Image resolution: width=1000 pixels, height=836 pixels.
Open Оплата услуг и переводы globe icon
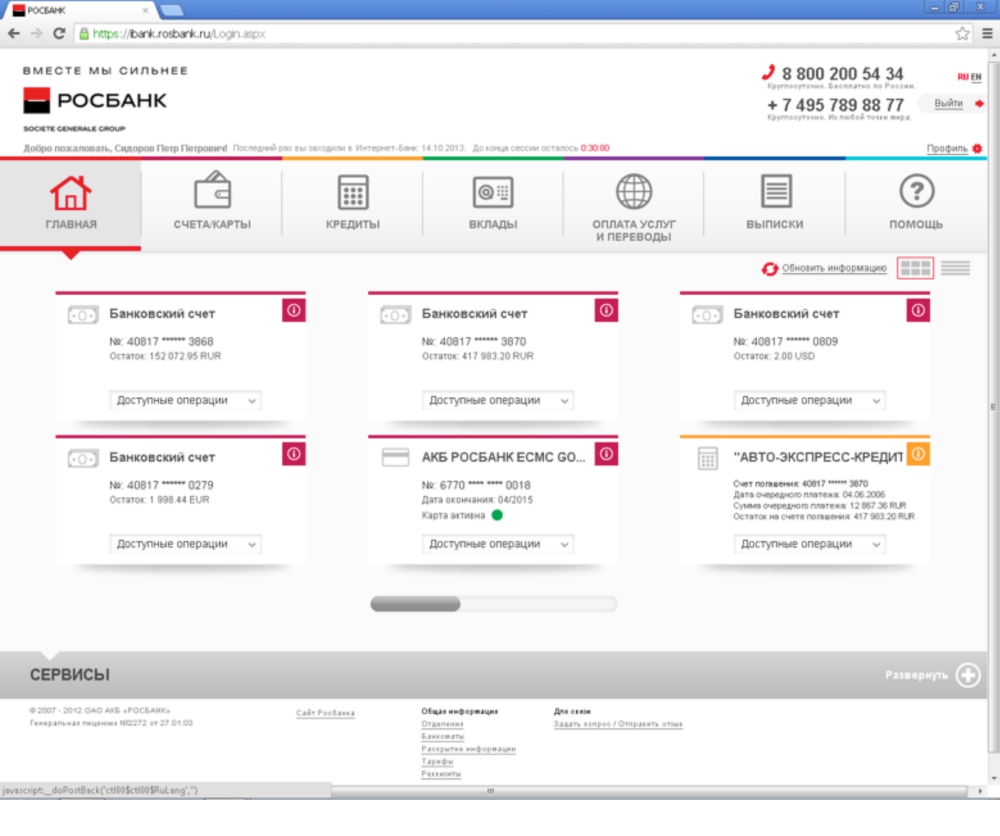tap(634, 191)
